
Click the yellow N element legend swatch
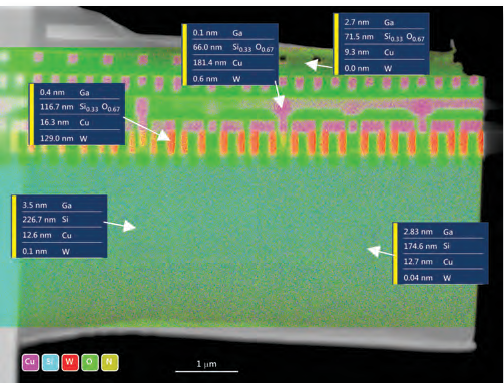pos(109,362)
